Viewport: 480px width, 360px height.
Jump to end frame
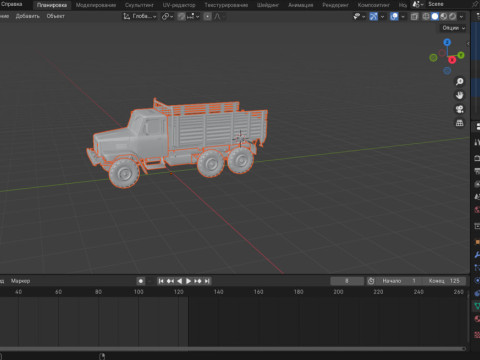click(207, 281)
